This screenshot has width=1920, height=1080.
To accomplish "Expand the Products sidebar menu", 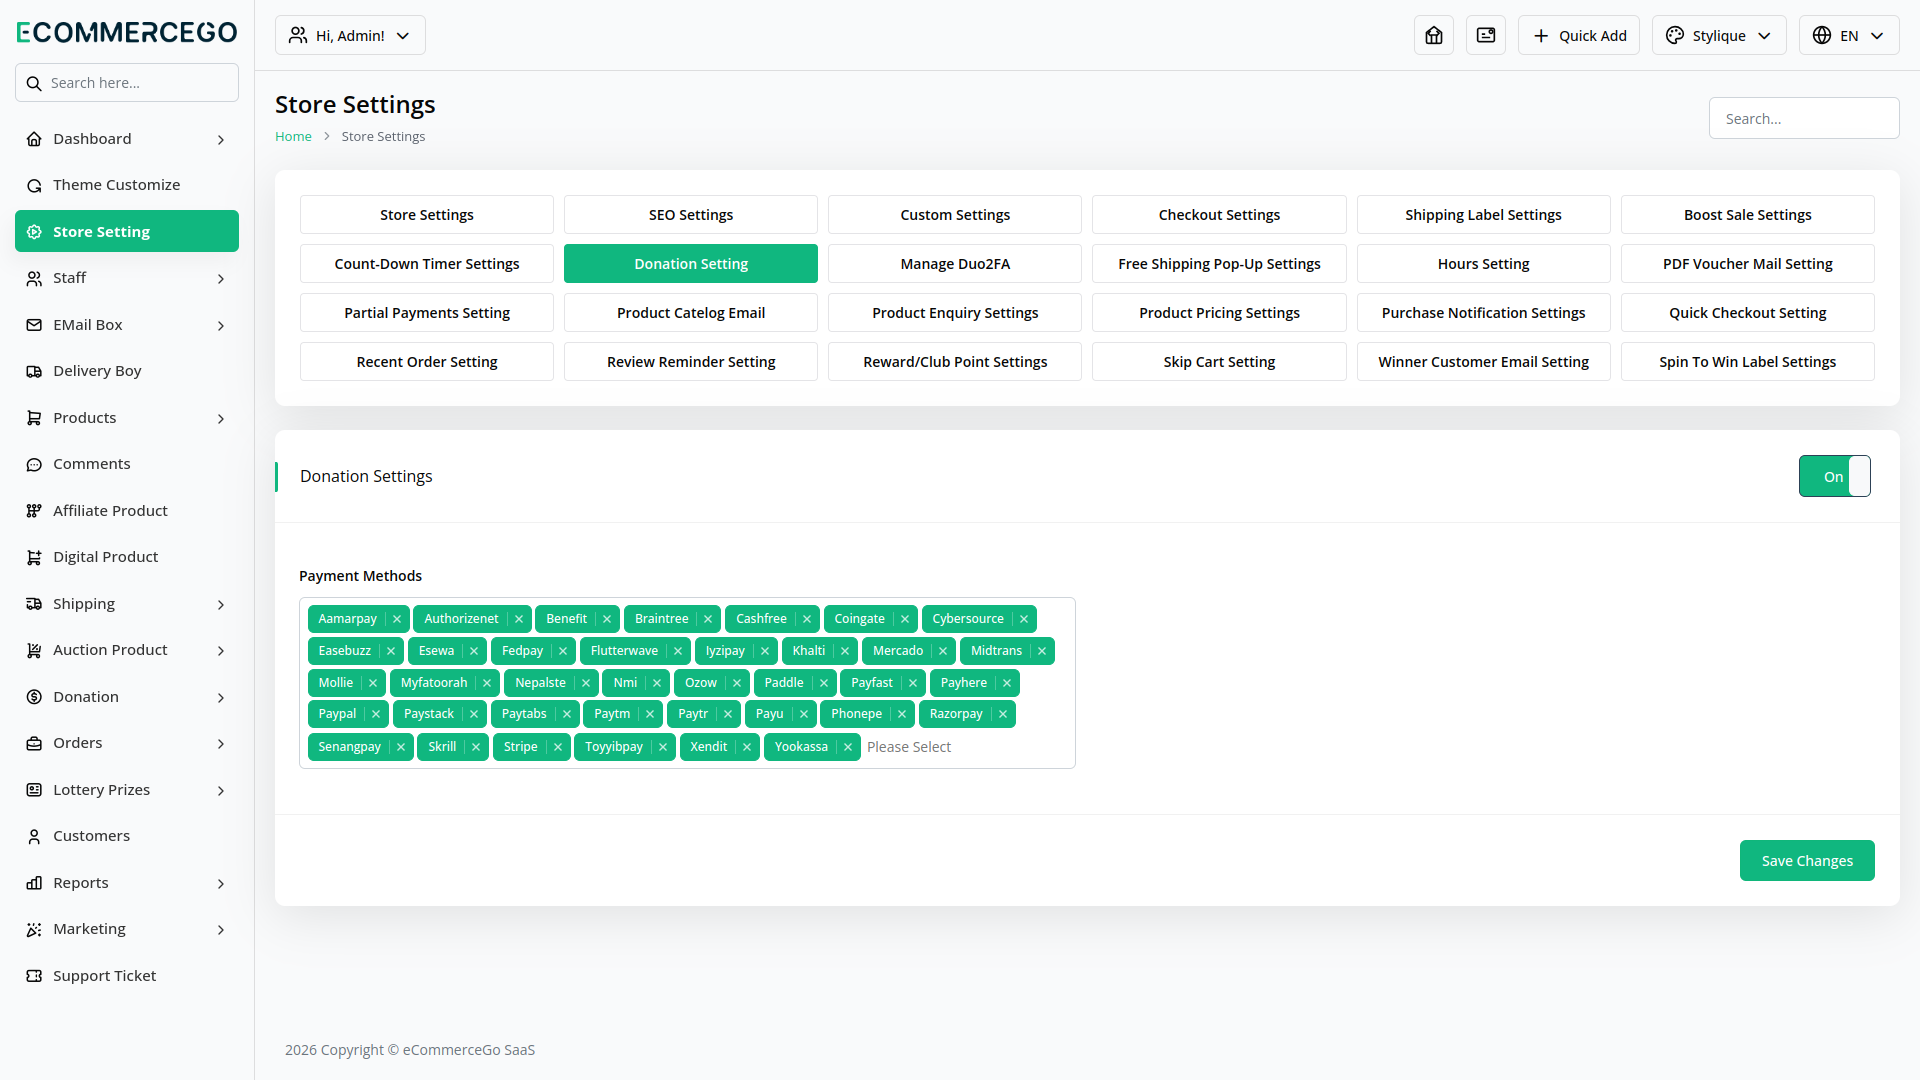I will [x=127, y=418].
